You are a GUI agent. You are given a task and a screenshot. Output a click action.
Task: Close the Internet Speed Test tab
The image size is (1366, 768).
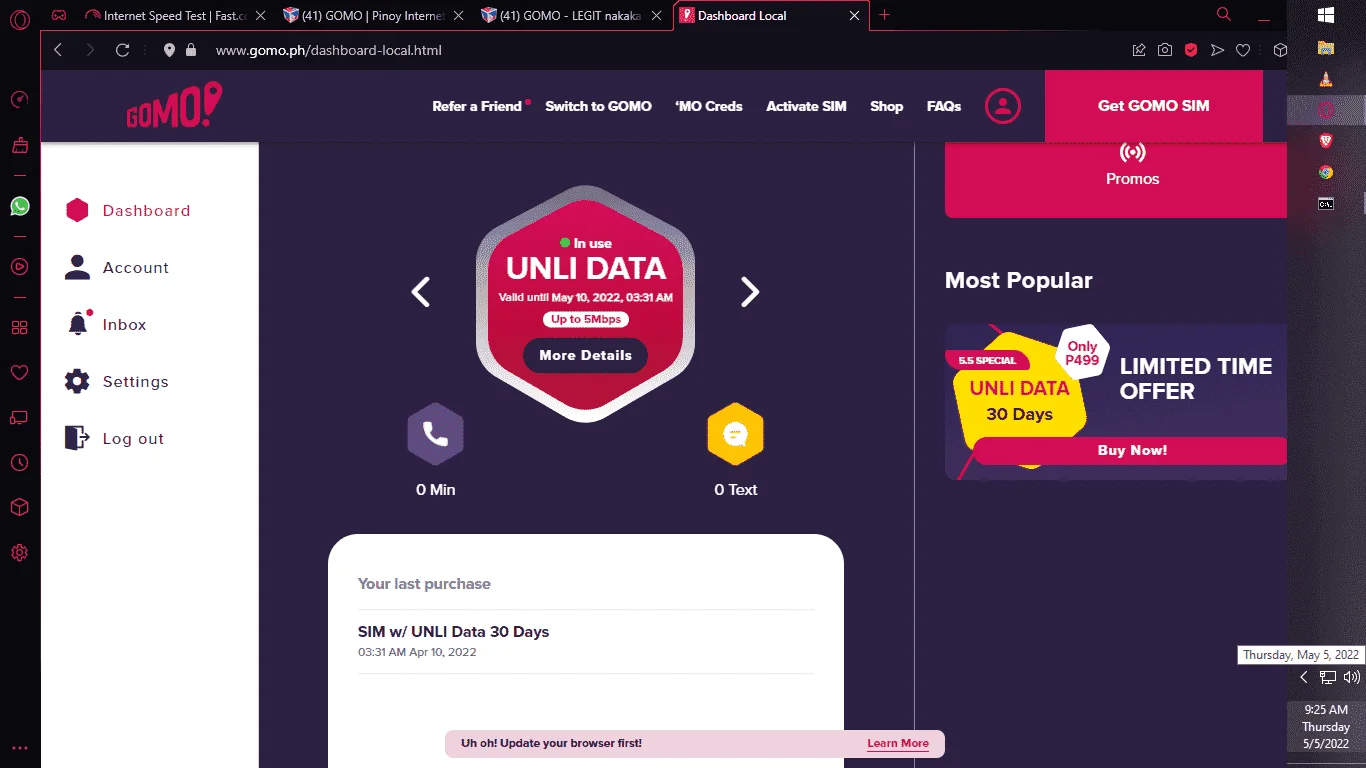(259, 16)
